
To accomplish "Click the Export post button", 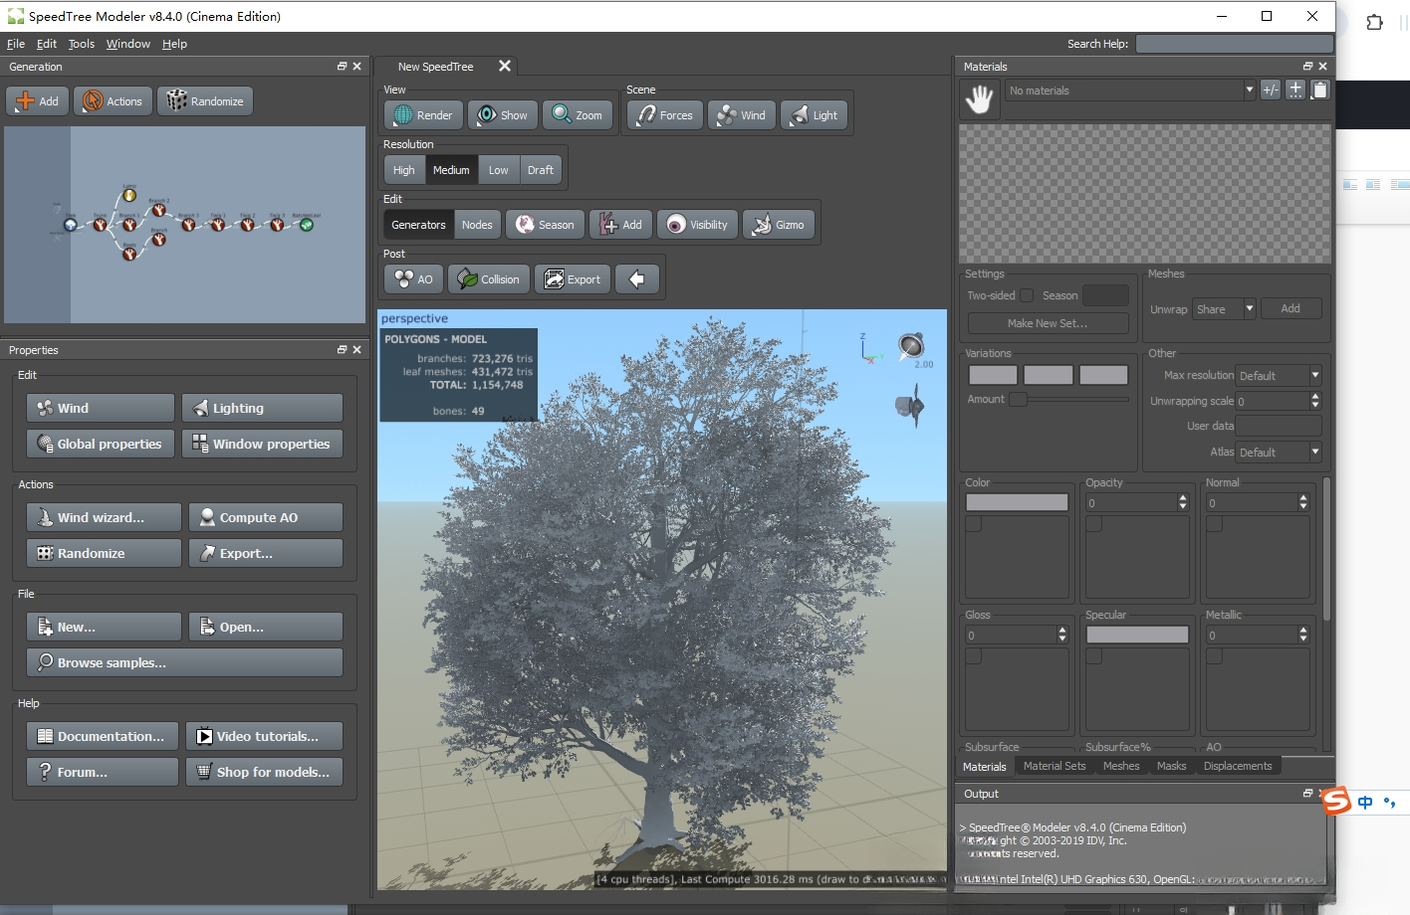I will (x=572, y=279).
